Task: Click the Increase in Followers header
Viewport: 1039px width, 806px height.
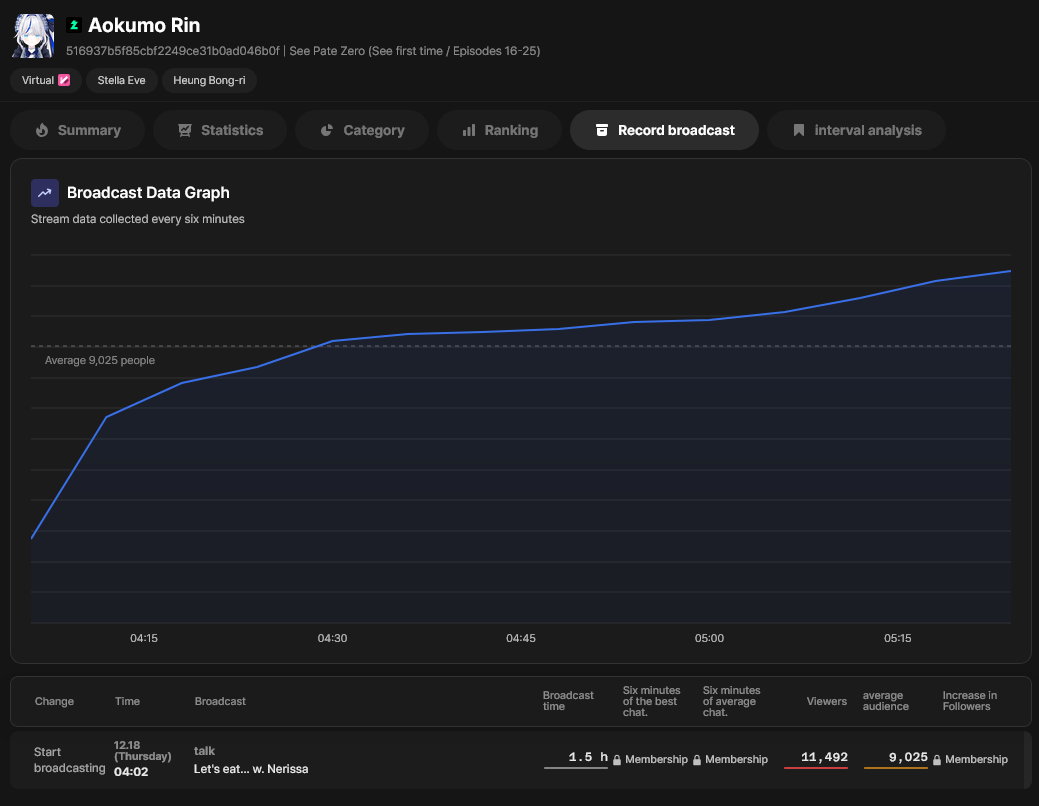Action: (x=969, y=701)
